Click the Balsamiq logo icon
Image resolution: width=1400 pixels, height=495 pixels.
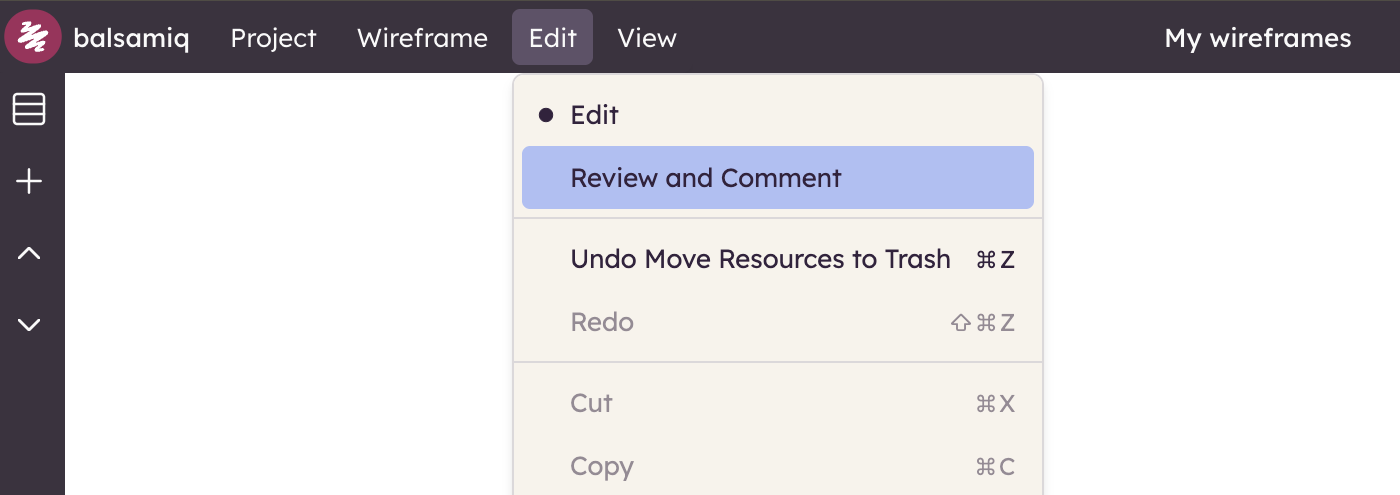point(33,38)
